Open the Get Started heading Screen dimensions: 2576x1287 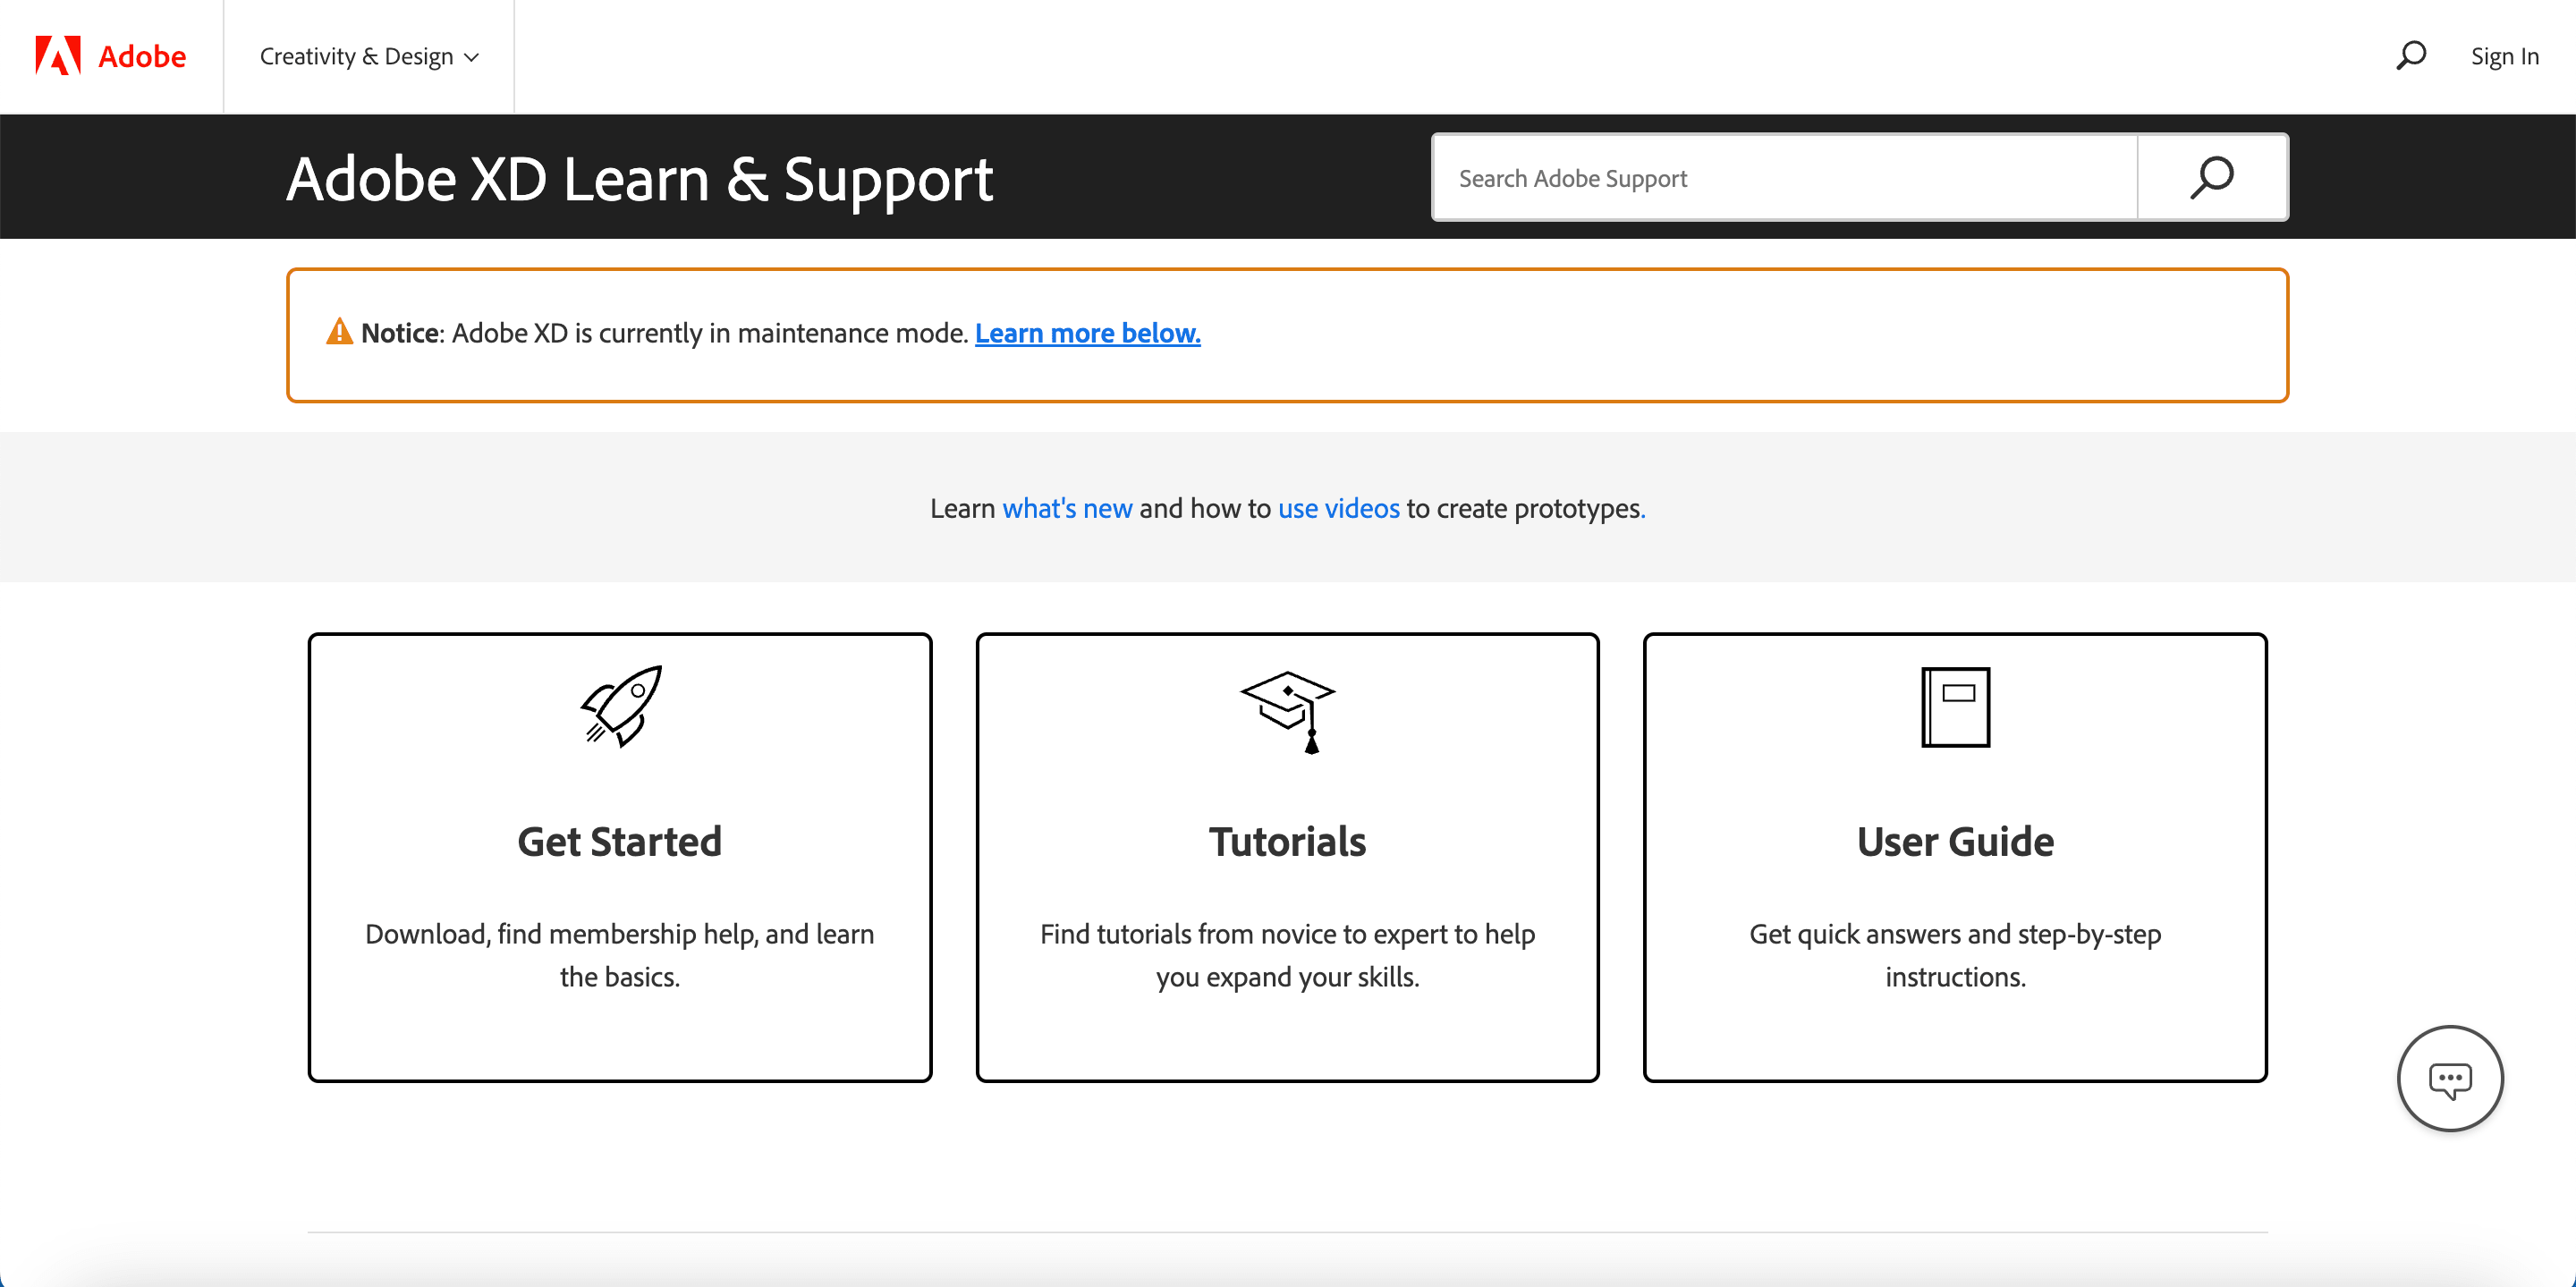[619, 842]
